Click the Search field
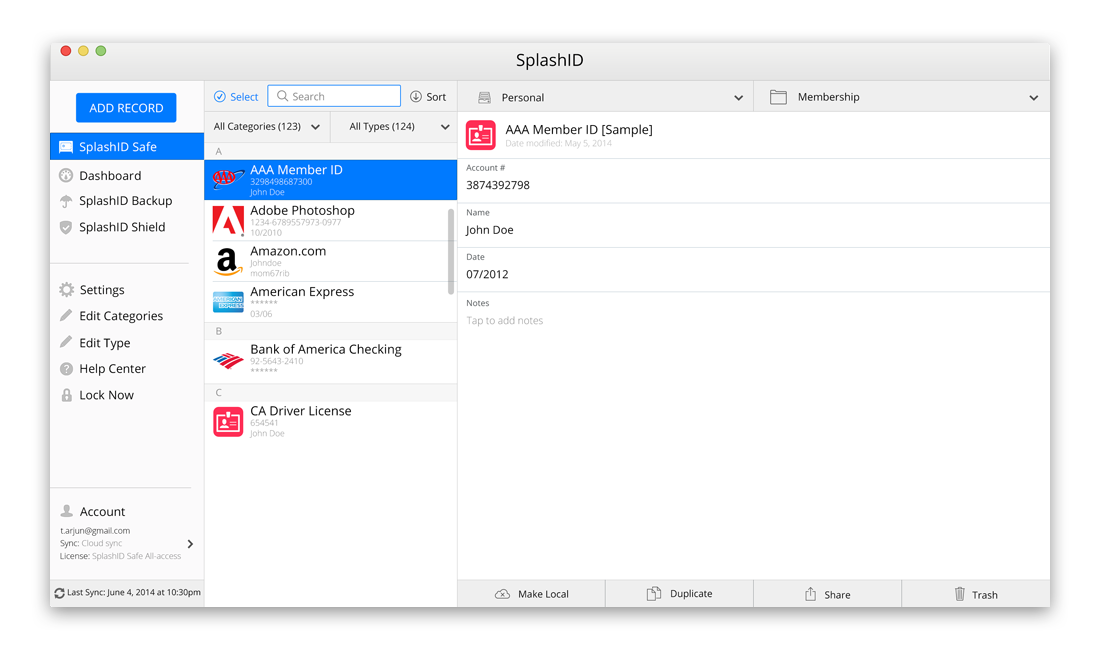This screenshot has width=1100, height=650. tap(334, 96)
